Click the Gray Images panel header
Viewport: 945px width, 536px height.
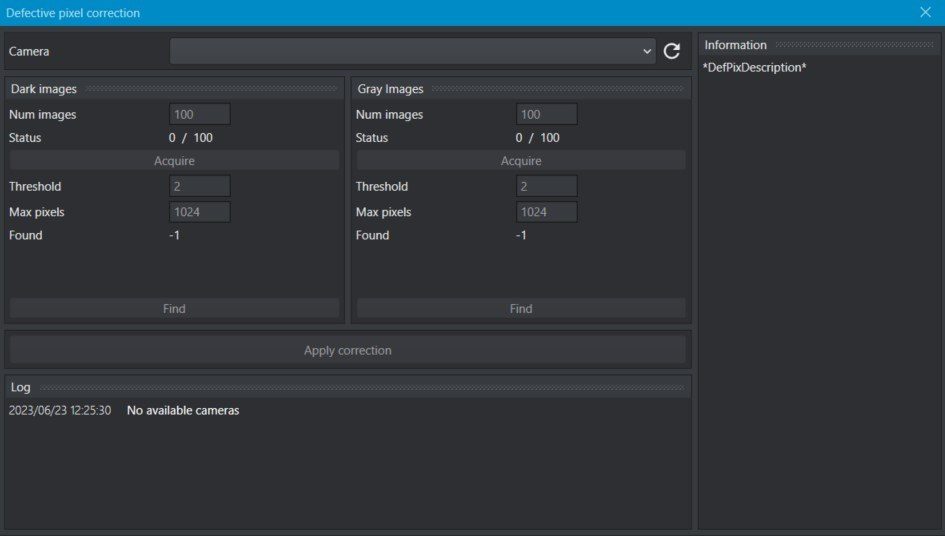pyautogui.click(x=390, y=89)
